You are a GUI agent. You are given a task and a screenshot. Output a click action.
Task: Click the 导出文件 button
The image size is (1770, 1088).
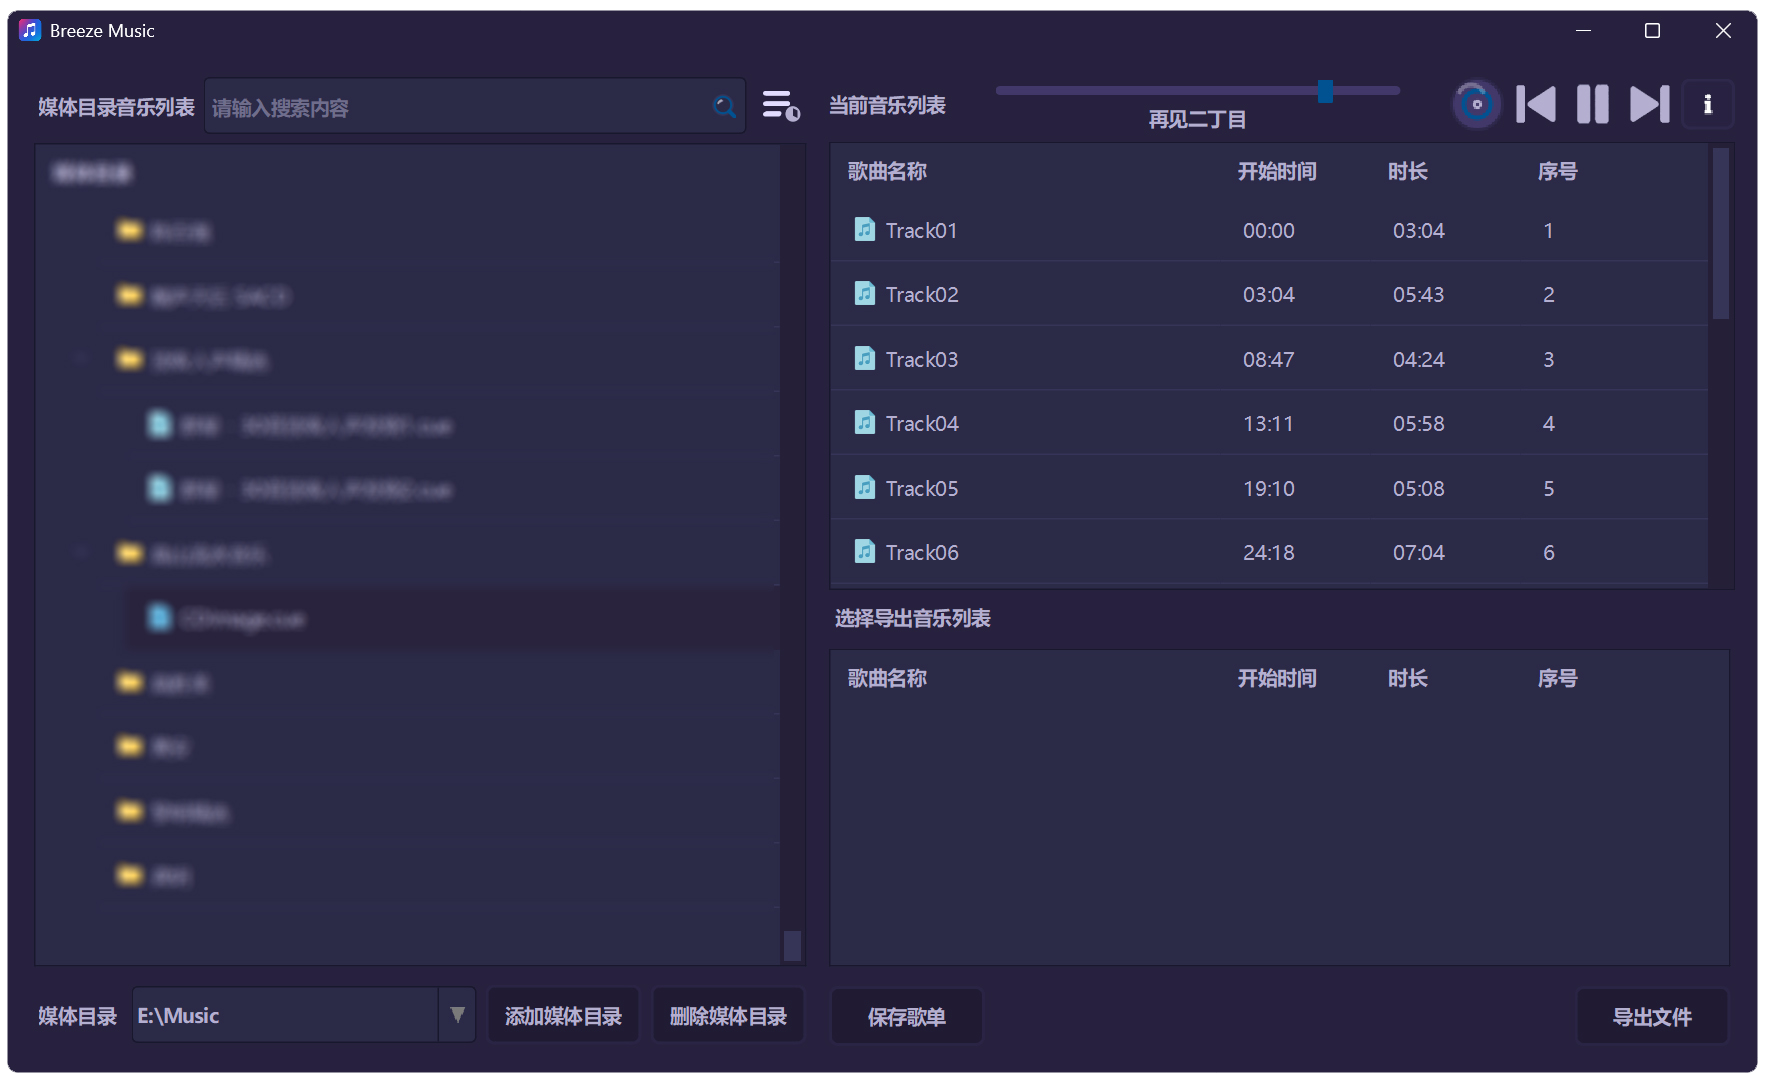[1652, 1015]
